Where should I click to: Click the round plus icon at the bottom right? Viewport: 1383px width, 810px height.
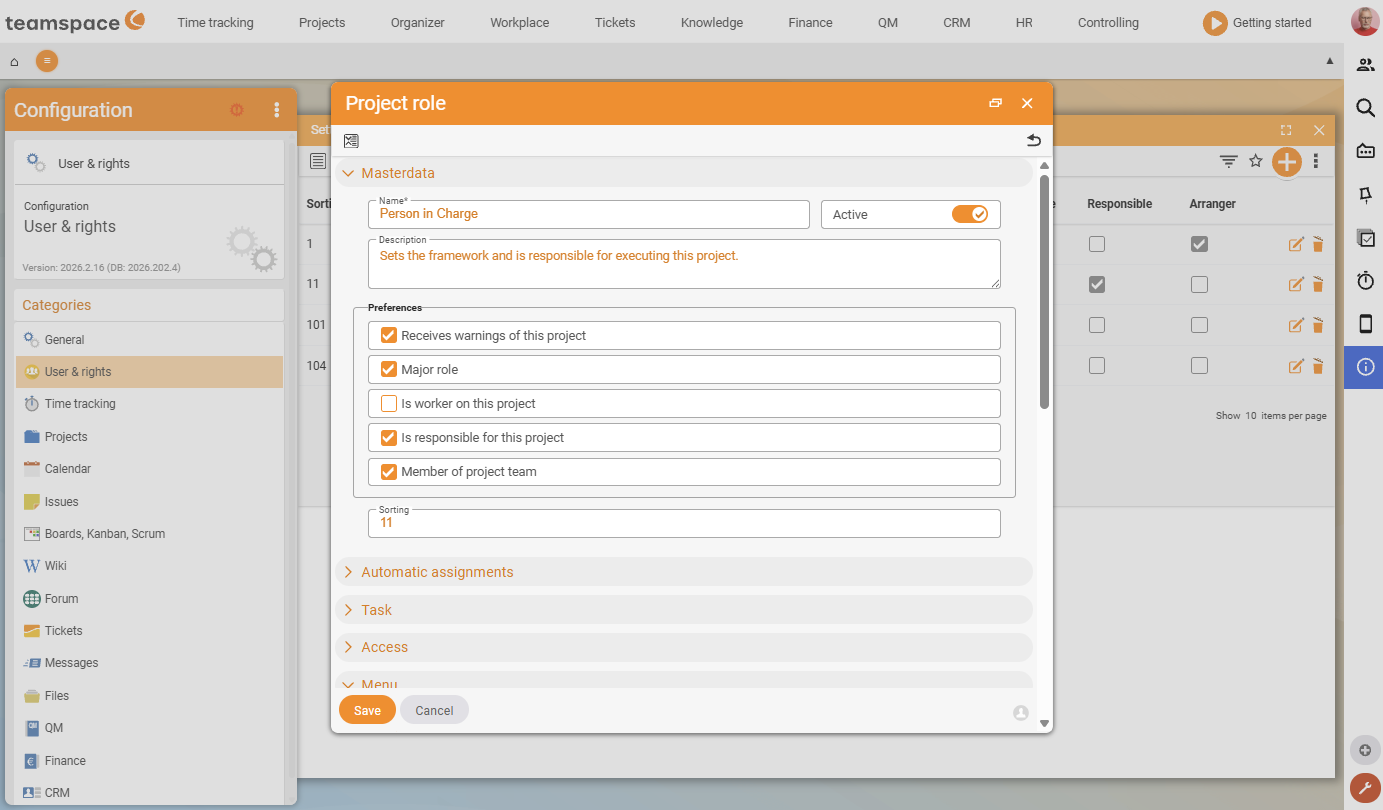click(1364, 750)
